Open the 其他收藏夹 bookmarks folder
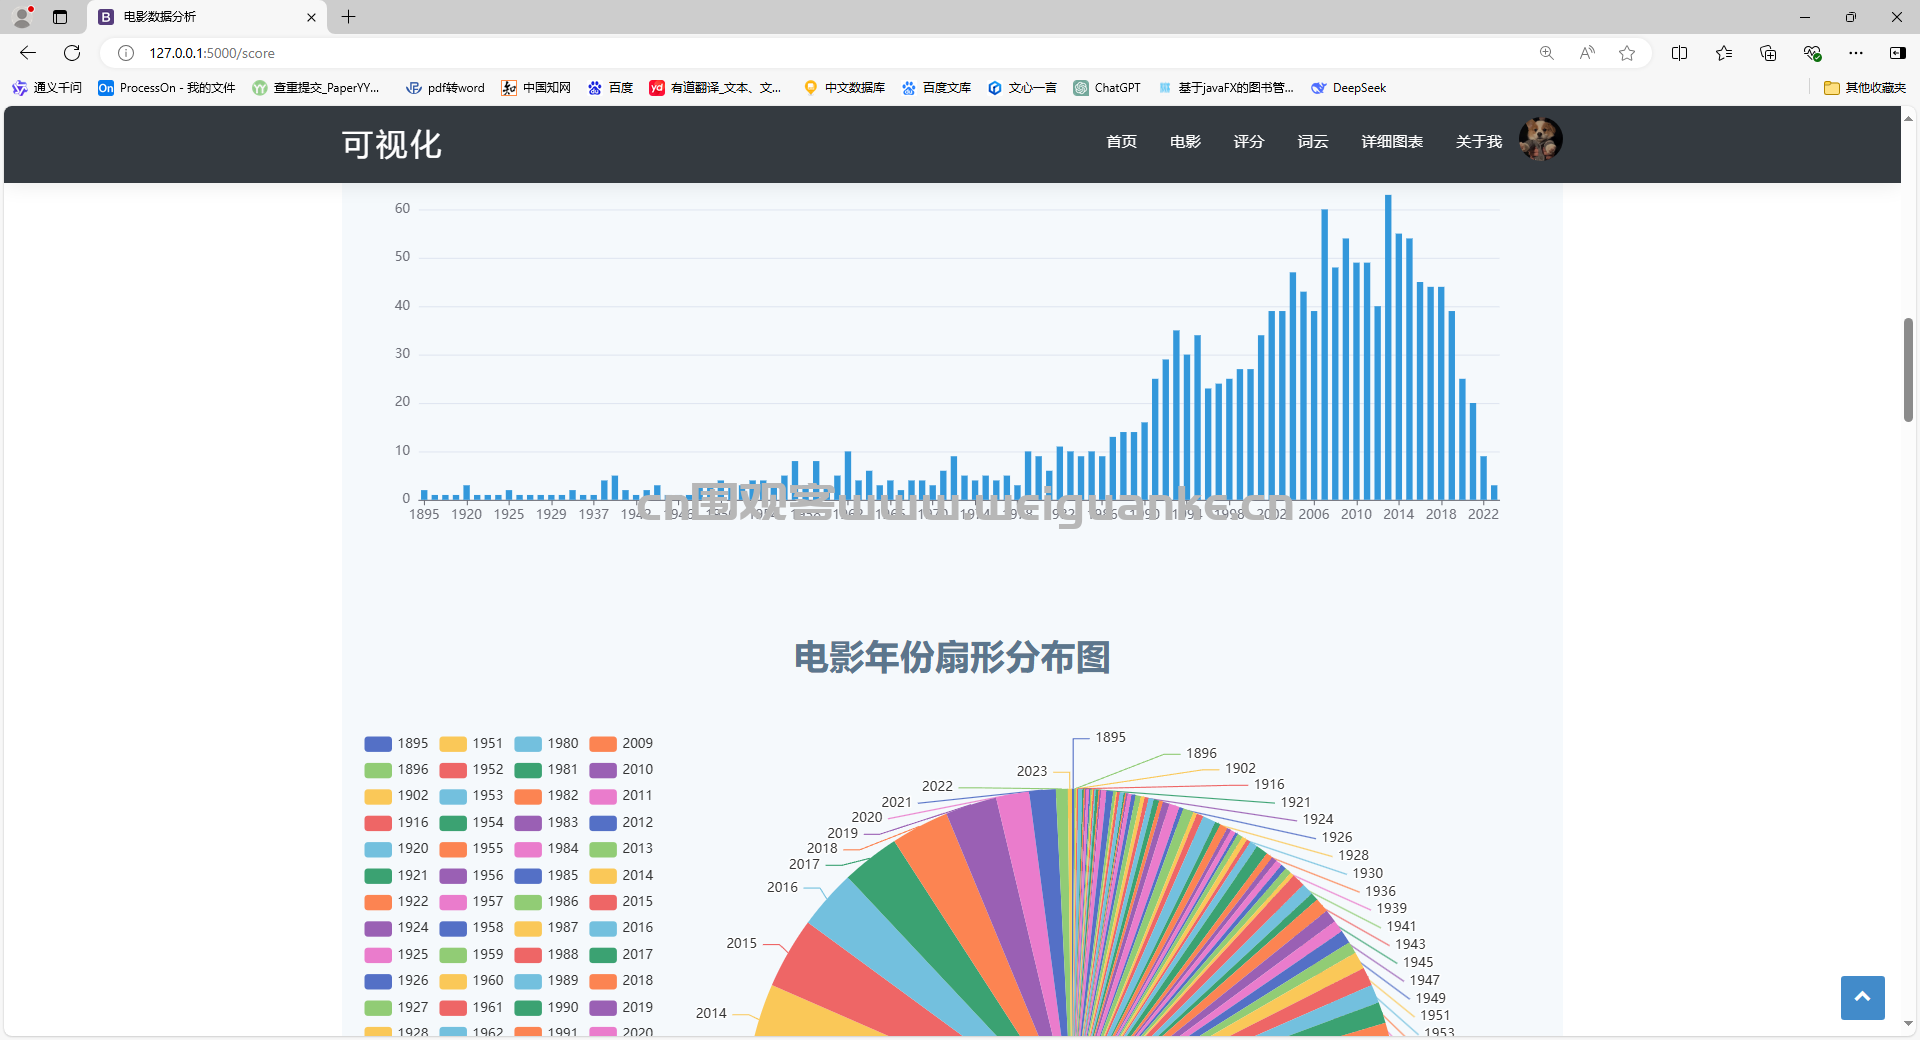 pyautogui.click(x=1865, y=88)
